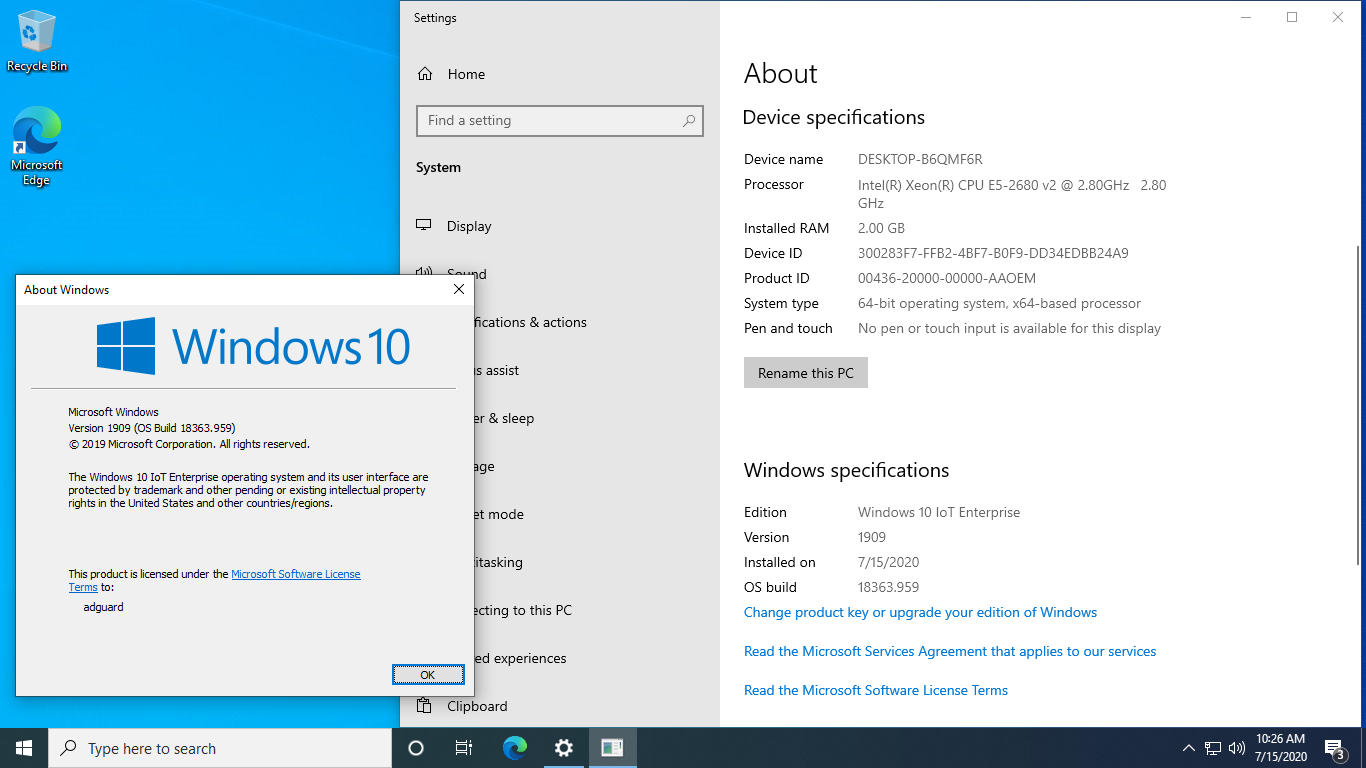Click the Cortana circle icon on taskbar

416,748
